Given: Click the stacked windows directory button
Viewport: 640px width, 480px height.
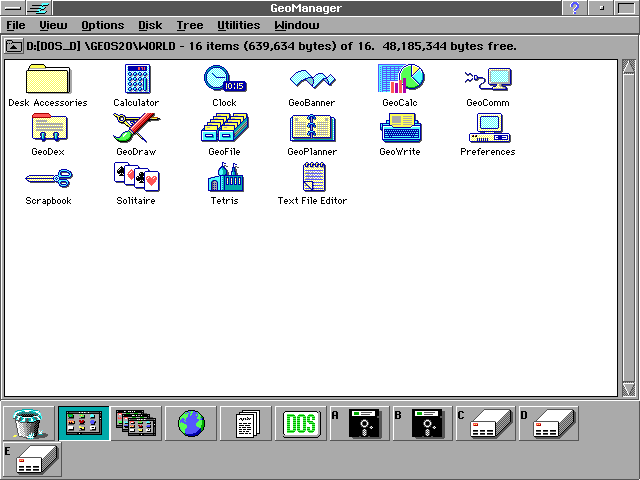Looking at the screenshot, I should tap(136, 423).
